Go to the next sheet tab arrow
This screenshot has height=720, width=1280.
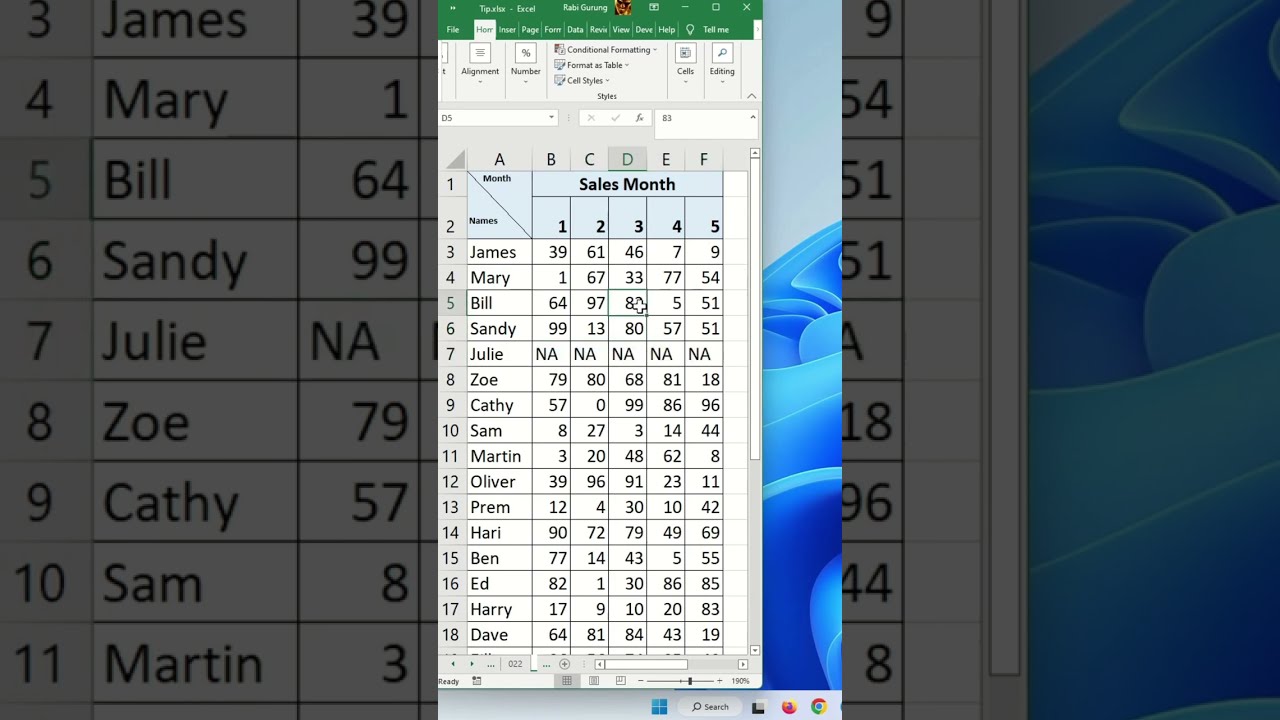(472, 664)
